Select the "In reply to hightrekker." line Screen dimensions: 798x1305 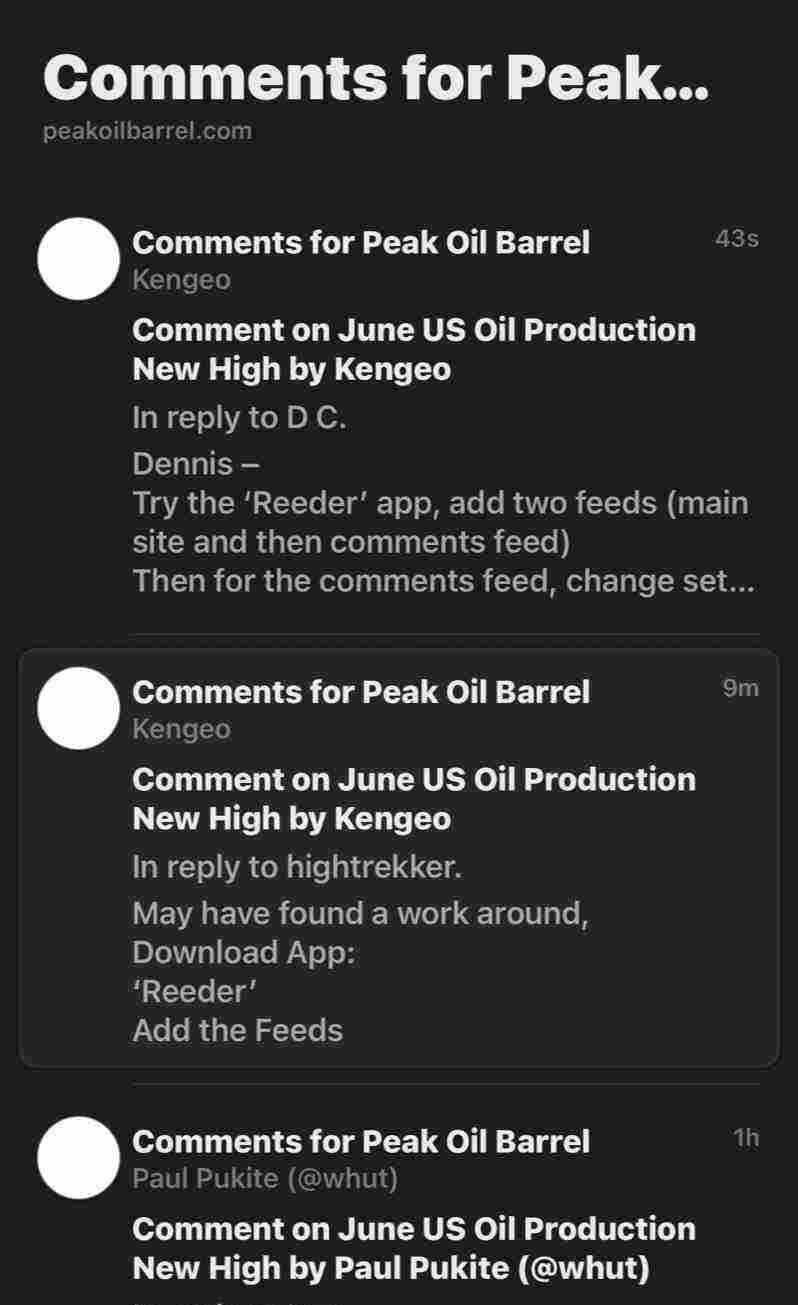(297, 867)
